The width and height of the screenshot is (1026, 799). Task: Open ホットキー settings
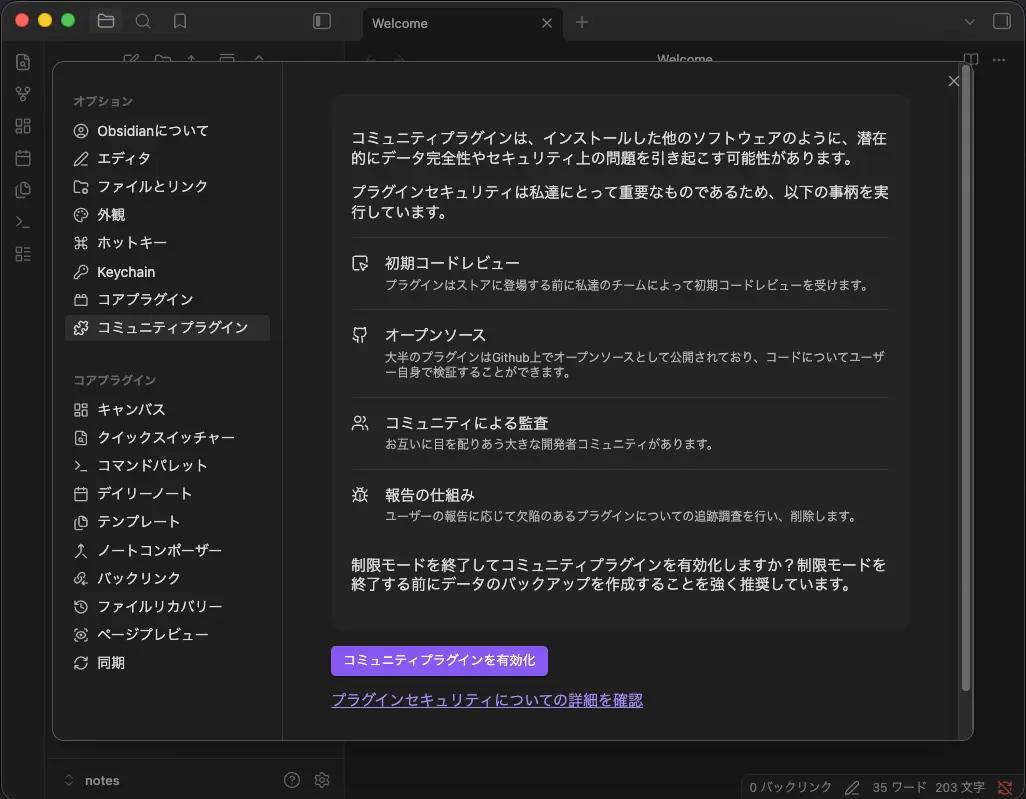click(x=168, y=243)
